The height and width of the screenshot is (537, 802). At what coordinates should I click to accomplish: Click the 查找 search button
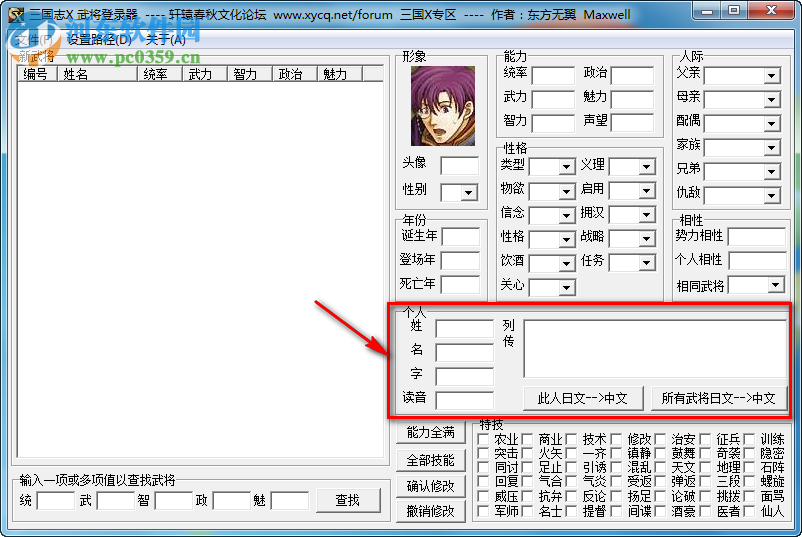(348, 500)
